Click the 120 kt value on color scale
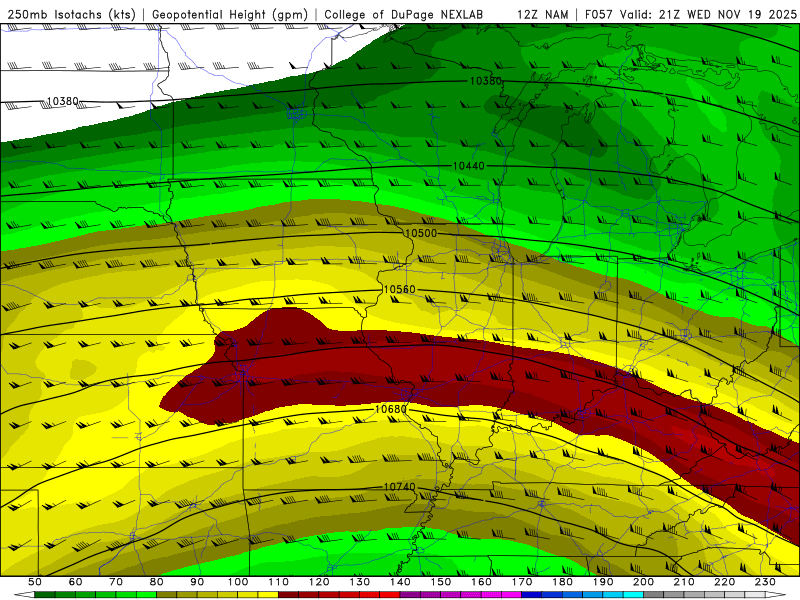800x600 pixels. [x=319, y=582]
